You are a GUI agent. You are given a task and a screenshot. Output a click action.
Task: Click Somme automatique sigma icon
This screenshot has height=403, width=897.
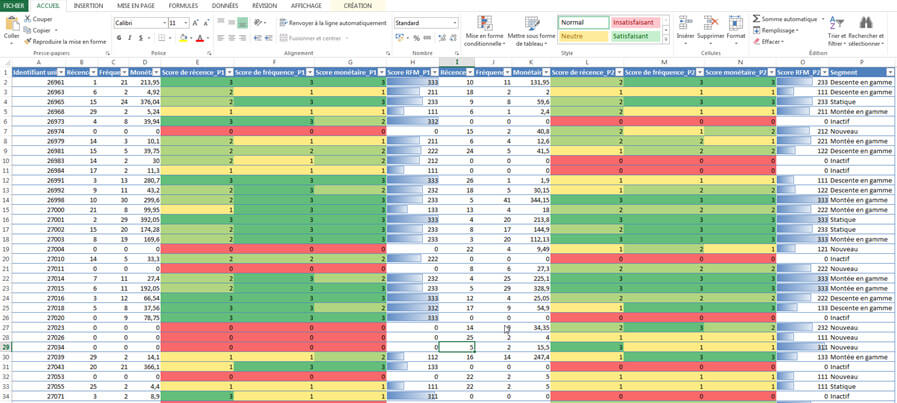click(757, 19)
